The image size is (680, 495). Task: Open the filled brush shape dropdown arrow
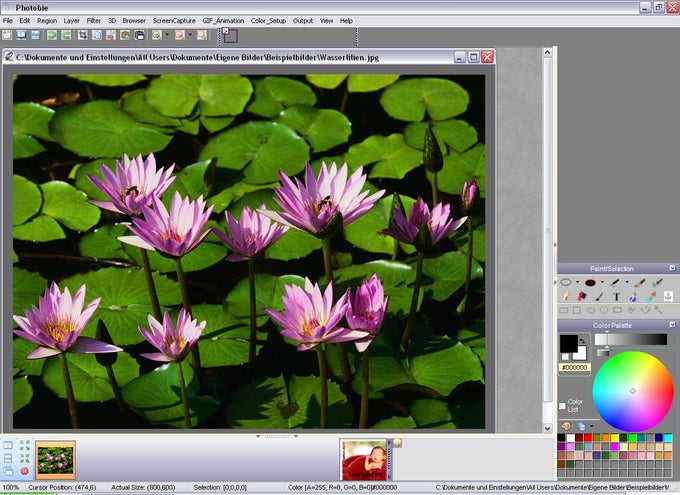602,282
